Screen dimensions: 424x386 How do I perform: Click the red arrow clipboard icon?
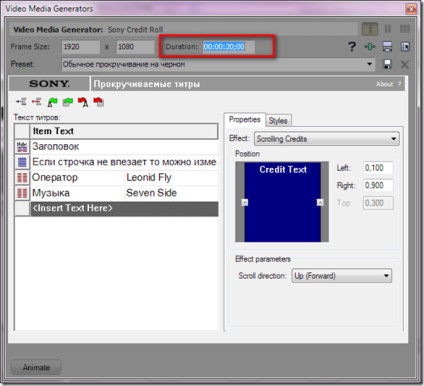point(99,102)
